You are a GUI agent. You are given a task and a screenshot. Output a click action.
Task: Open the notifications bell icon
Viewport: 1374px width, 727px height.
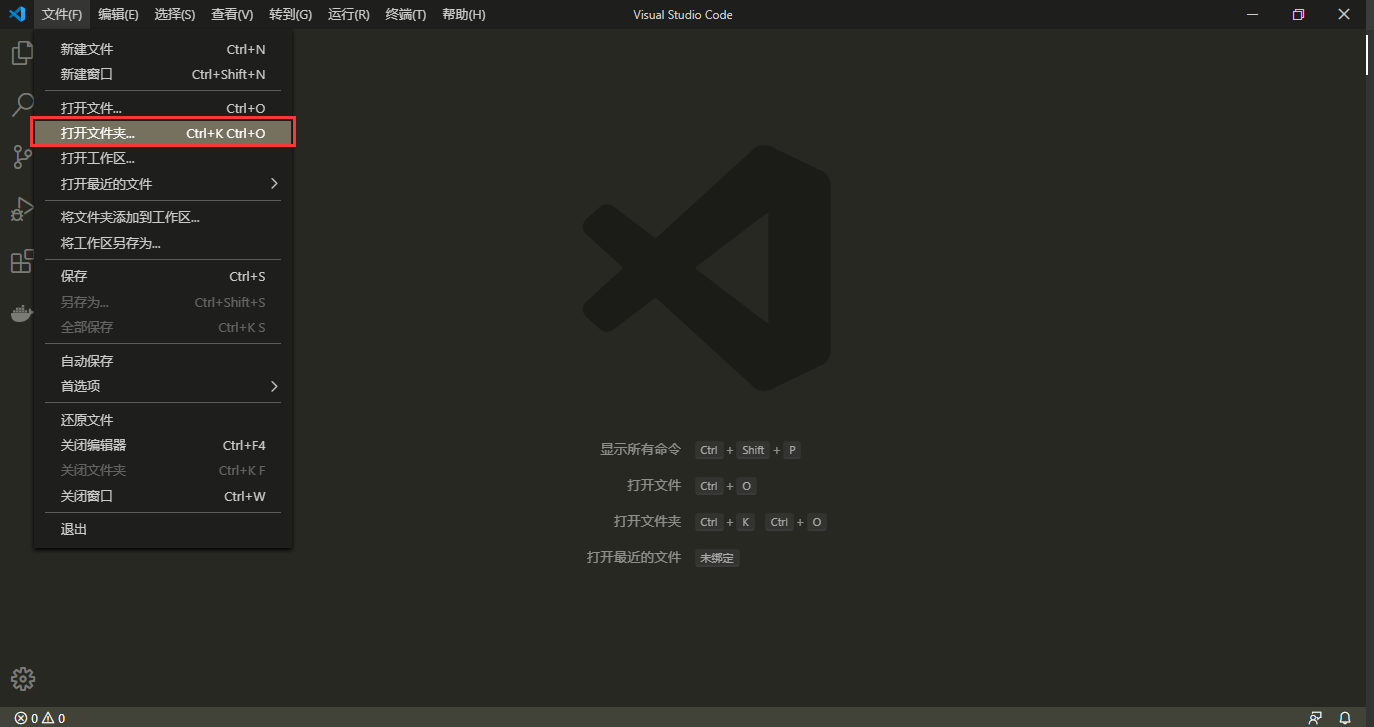(1345, 718)
